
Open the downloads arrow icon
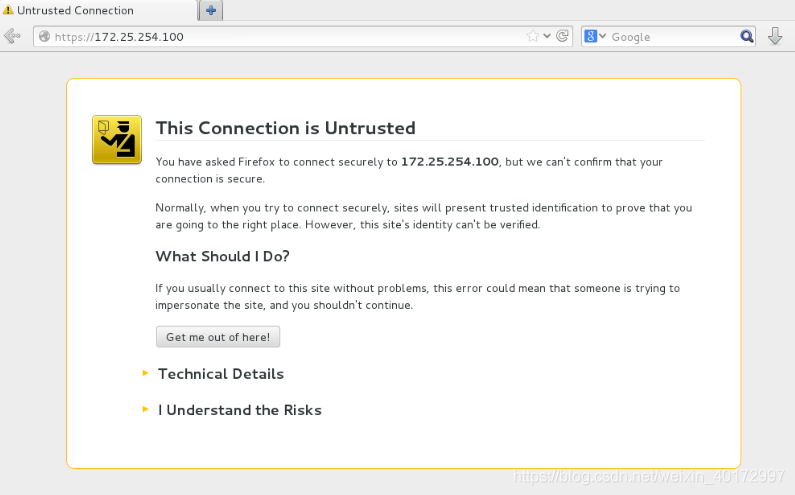click(x=775, y=36)
